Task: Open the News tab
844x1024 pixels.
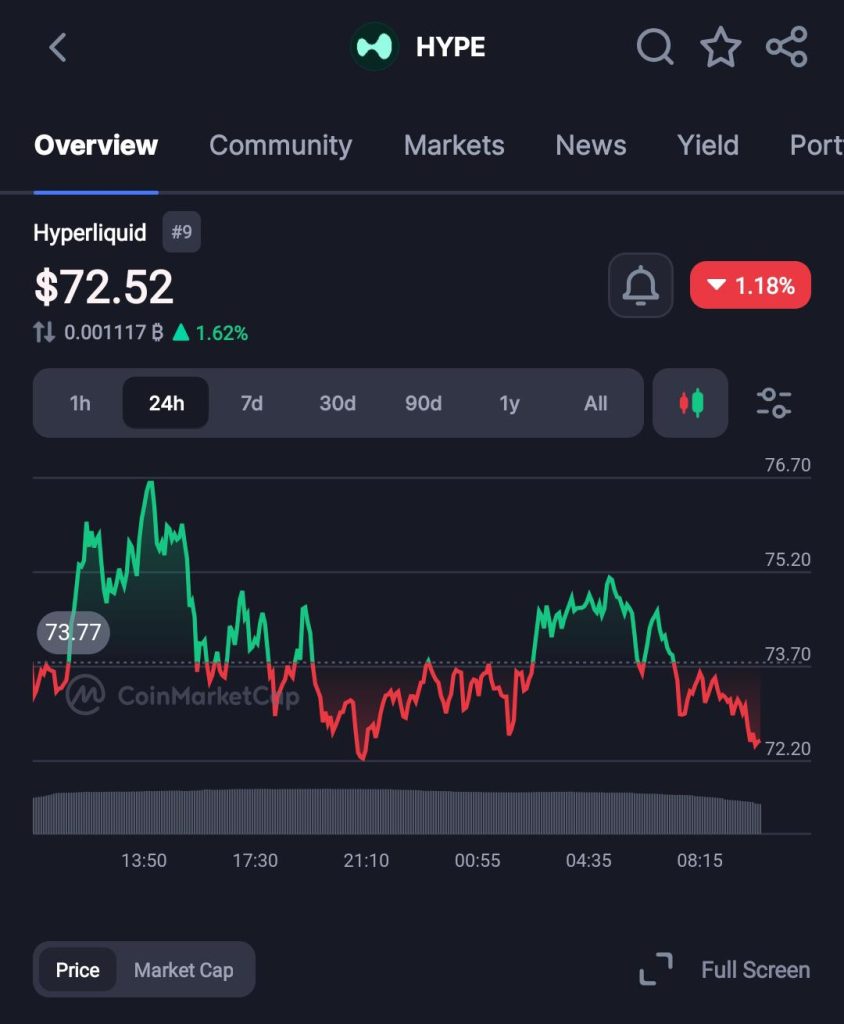Action: (591, 145)
